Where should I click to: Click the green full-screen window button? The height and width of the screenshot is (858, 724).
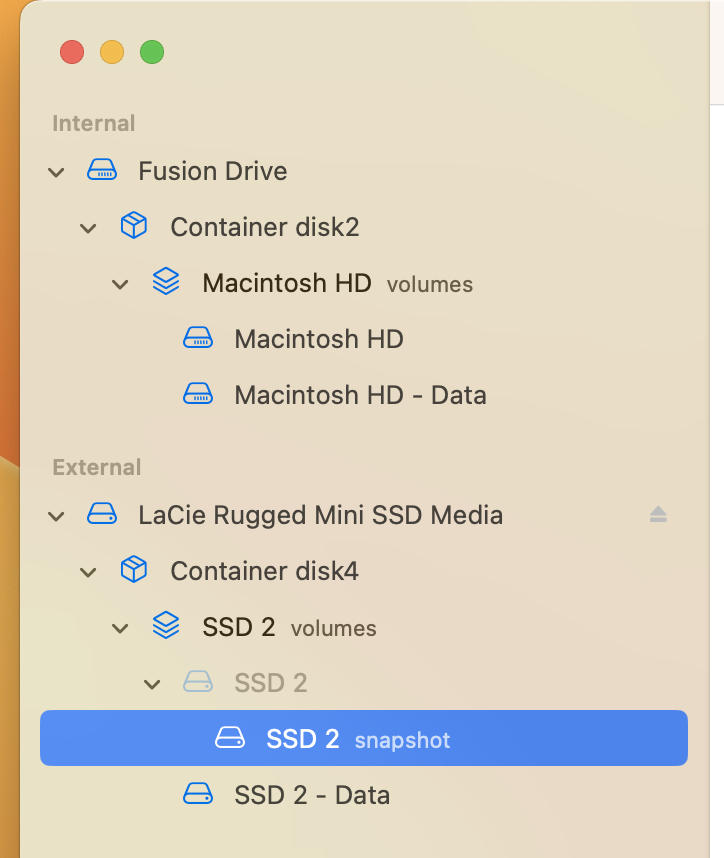coord(152,52)
